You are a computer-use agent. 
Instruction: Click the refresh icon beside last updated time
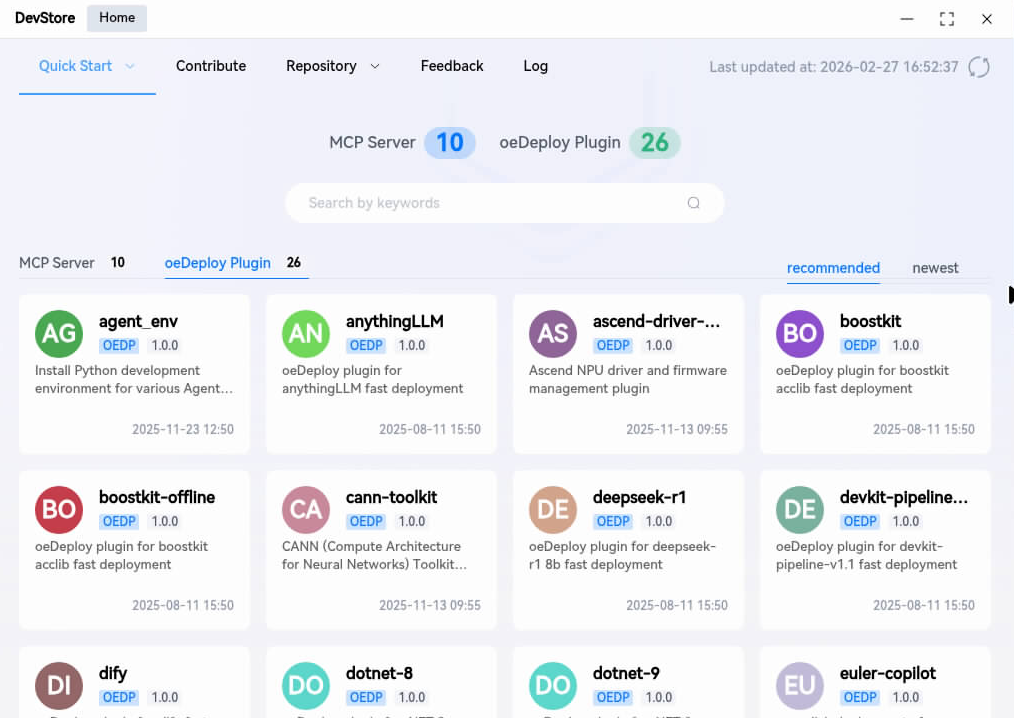pyautogui.click(x=979, y=67)
